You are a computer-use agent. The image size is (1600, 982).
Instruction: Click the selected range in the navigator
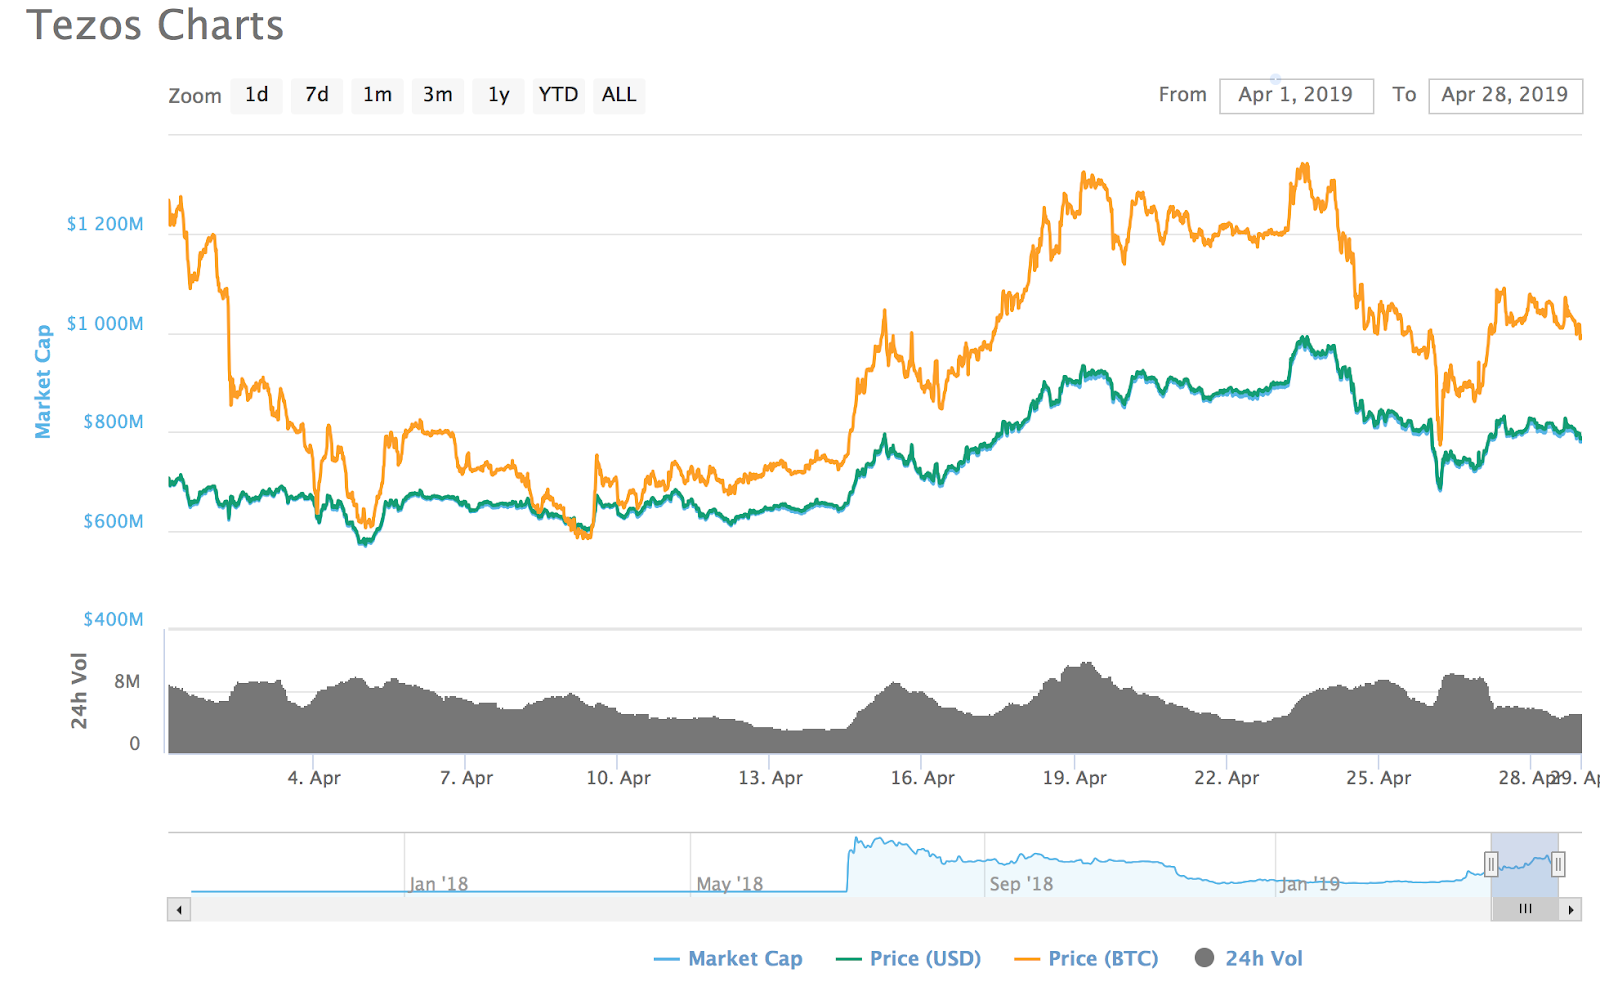click(x=1524, y=865)
